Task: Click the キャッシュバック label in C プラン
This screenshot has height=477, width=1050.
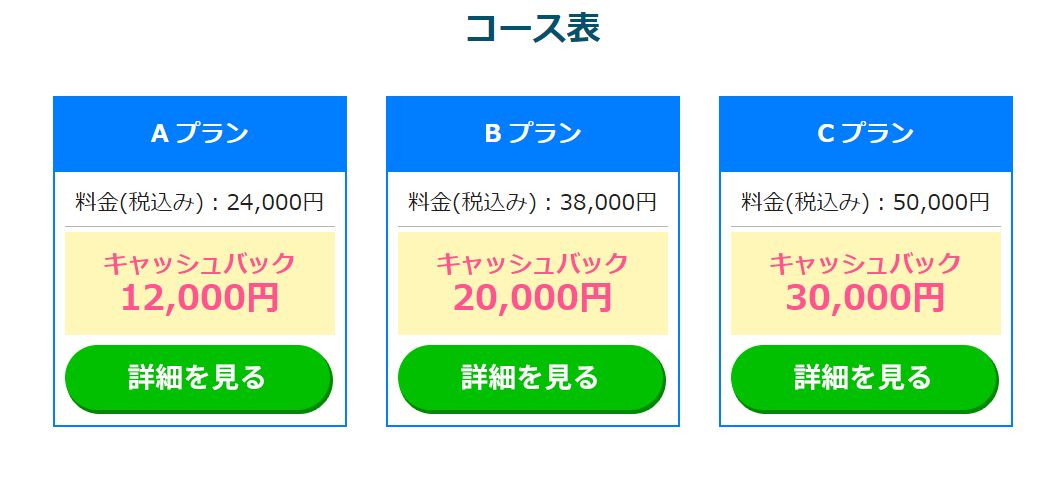Action: pyautogui.click(x=865, y=263)
